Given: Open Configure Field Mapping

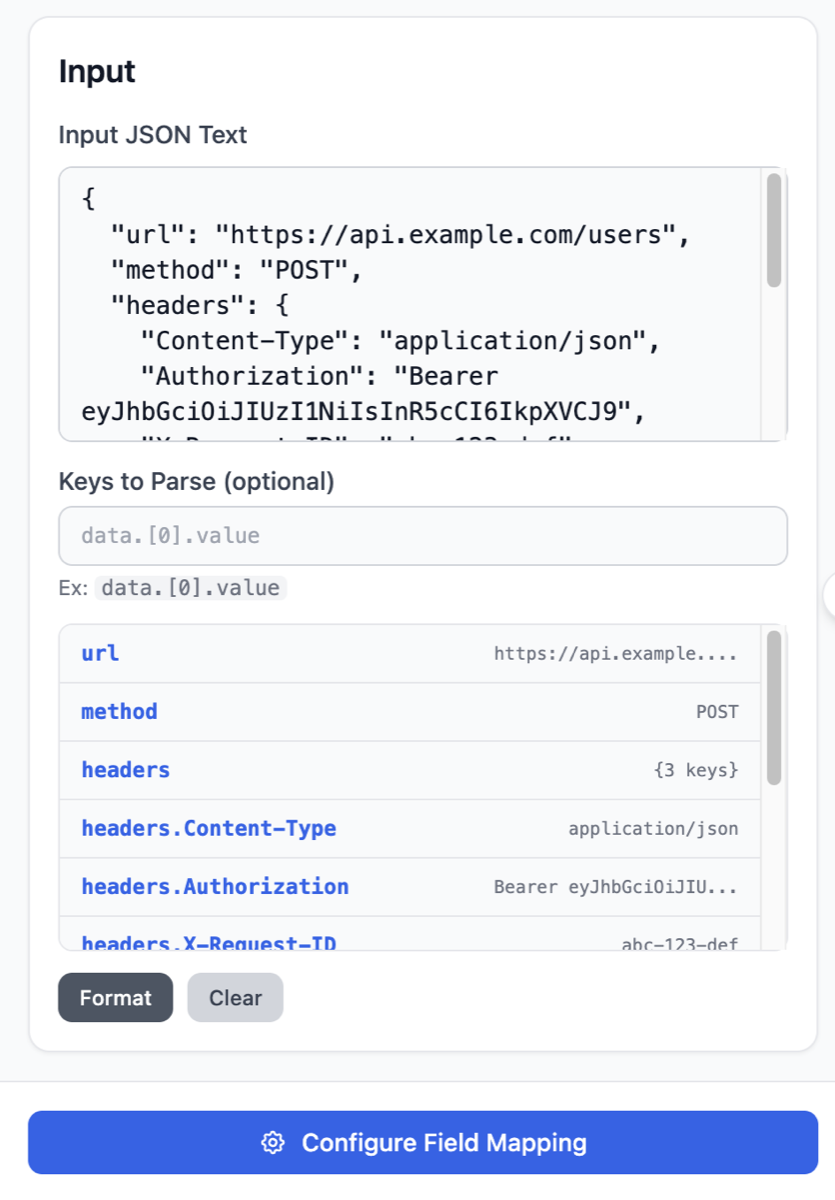Looking at the screenshot, I should [417, 1141].
